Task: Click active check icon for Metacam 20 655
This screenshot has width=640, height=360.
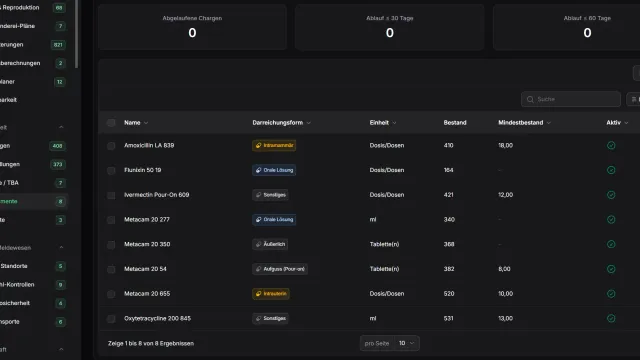Action: (x=611, y=293)
